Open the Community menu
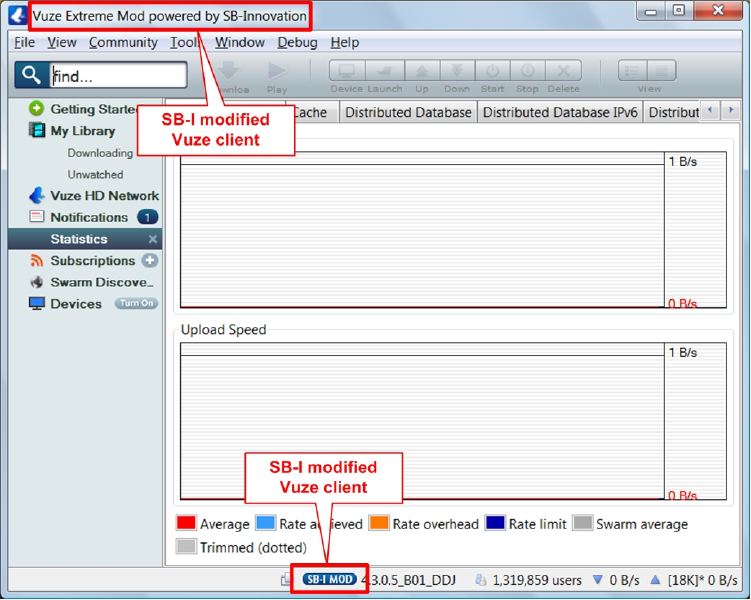The height and width of the screenshot is (600, 751). (123, 43)
